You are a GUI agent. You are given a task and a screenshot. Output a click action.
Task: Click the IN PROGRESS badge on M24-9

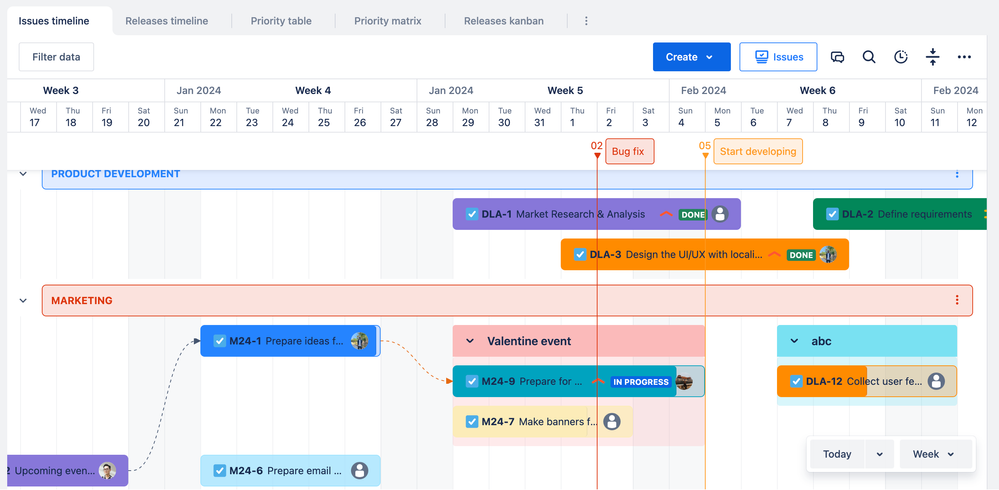click(641, 382)
